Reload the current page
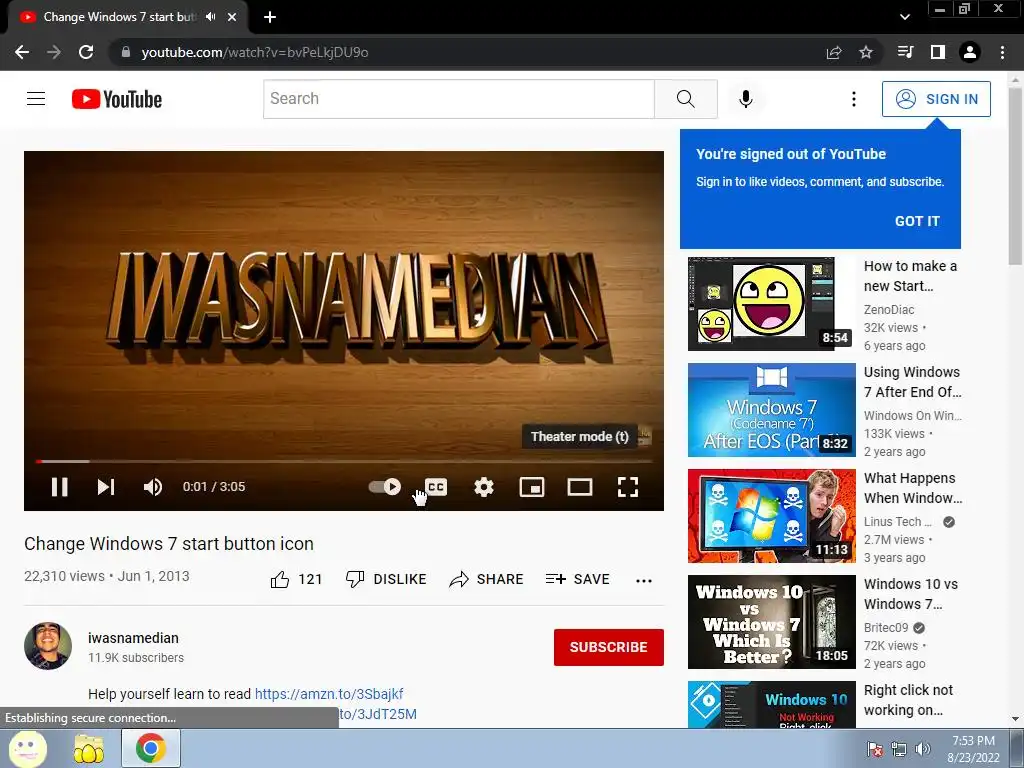 (x=86, y=52)
